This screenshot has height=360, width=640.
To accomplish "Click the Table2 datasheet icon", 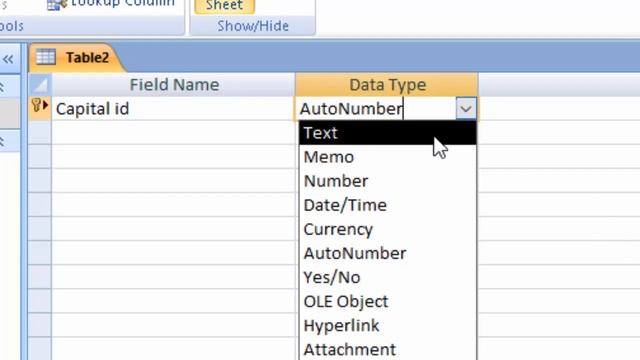I will coord(46,57).
